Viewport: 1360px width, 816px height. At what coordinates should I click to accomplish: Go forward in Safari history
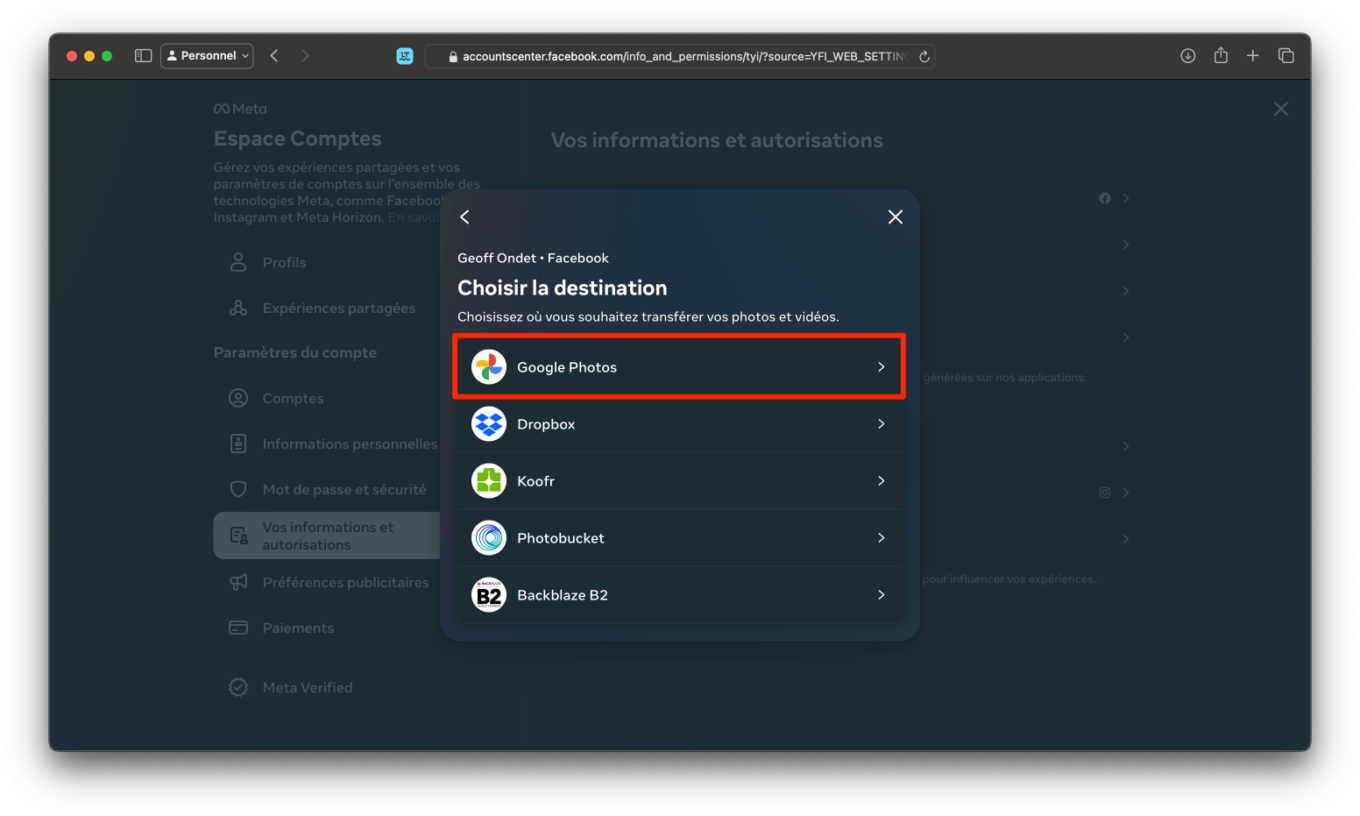(305, 56)
